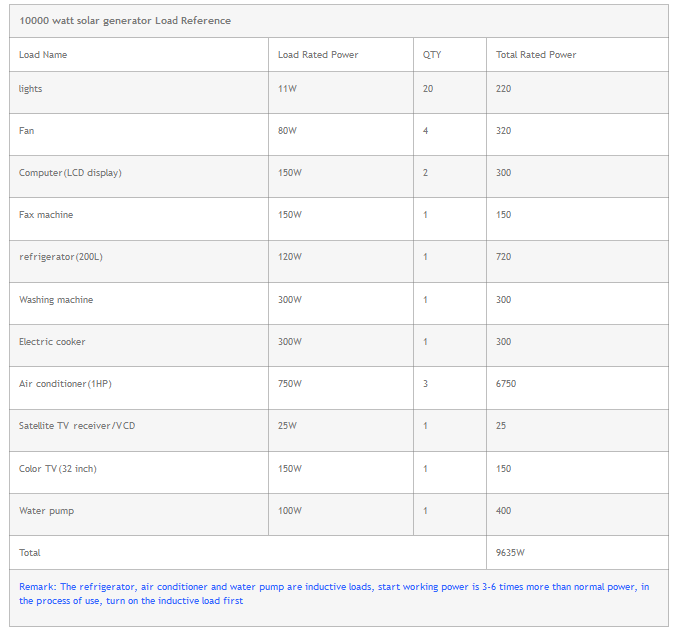Select the 'QTY' column header
This screenshot has height=637, width=678.
tap(431, 55)
